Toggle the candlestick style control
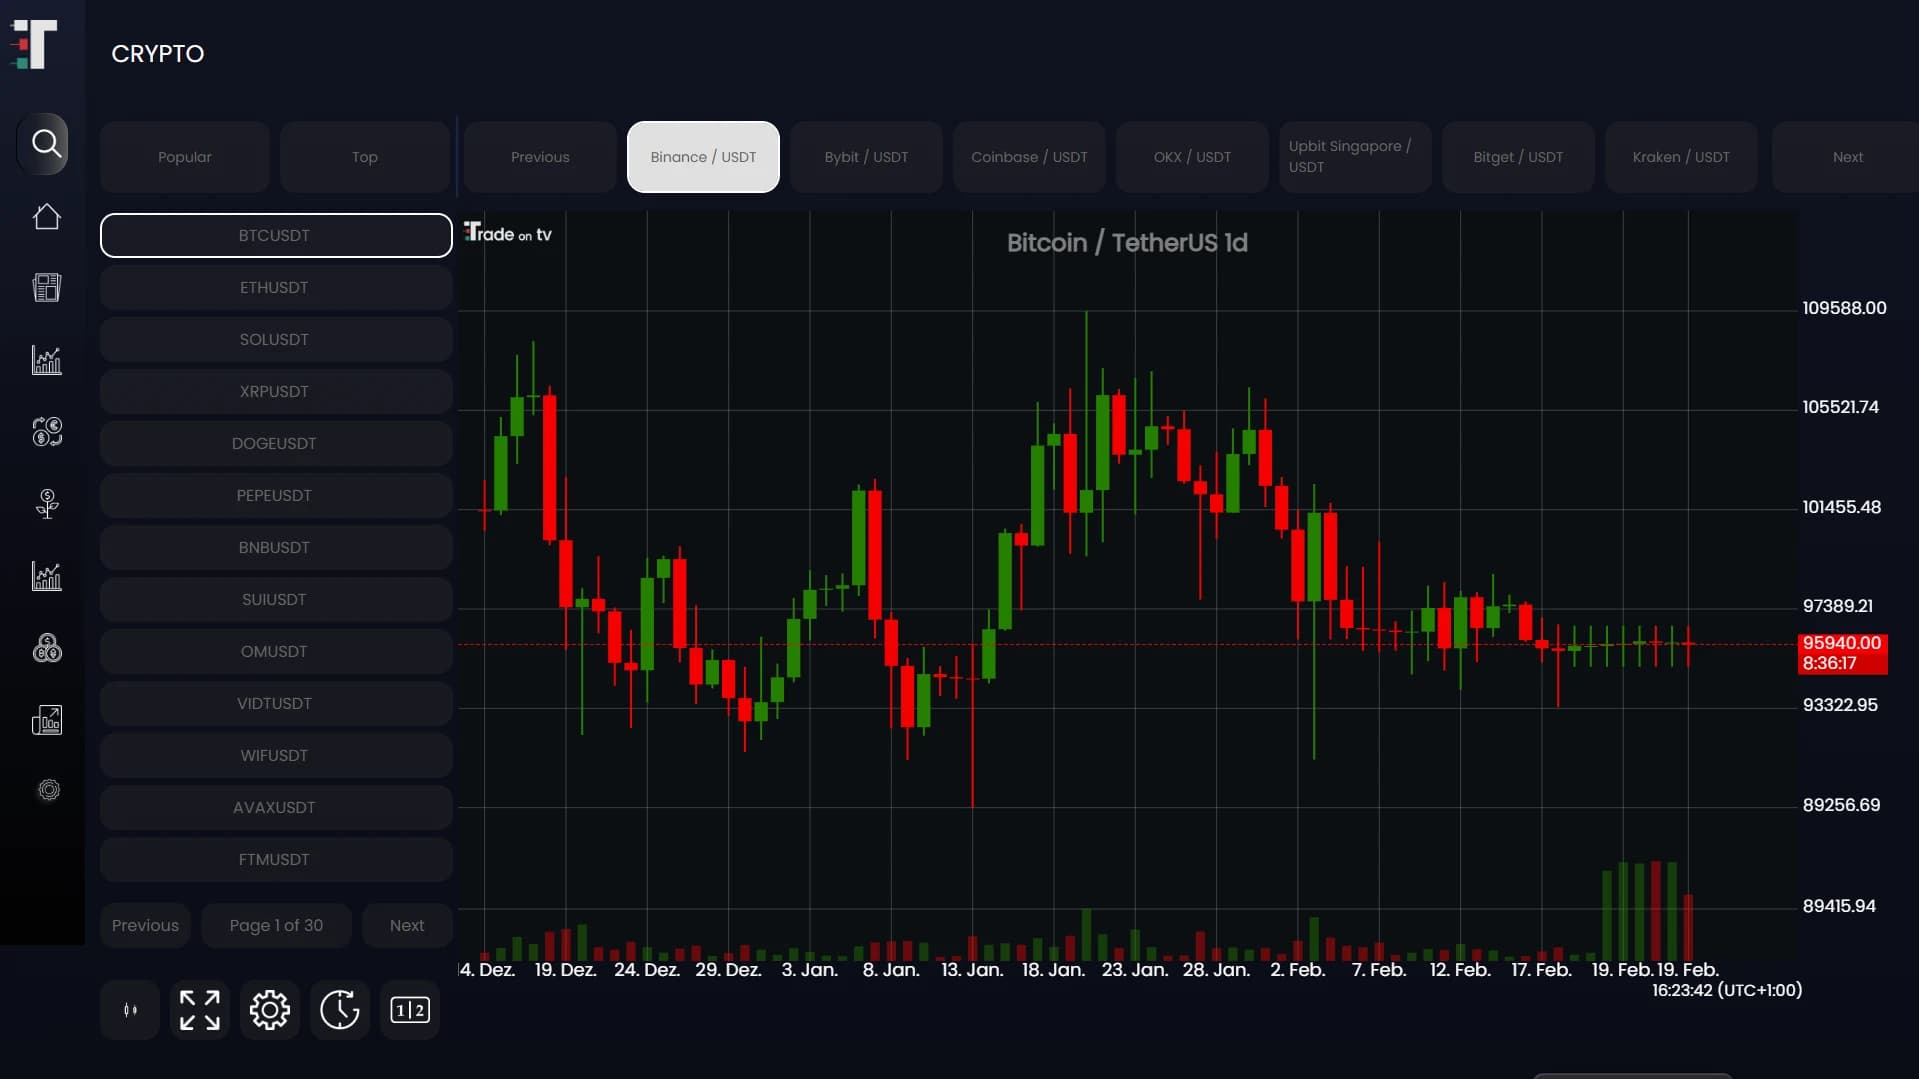Viewport: 1919px width, 1079px height. click(x=129, y=1010)
